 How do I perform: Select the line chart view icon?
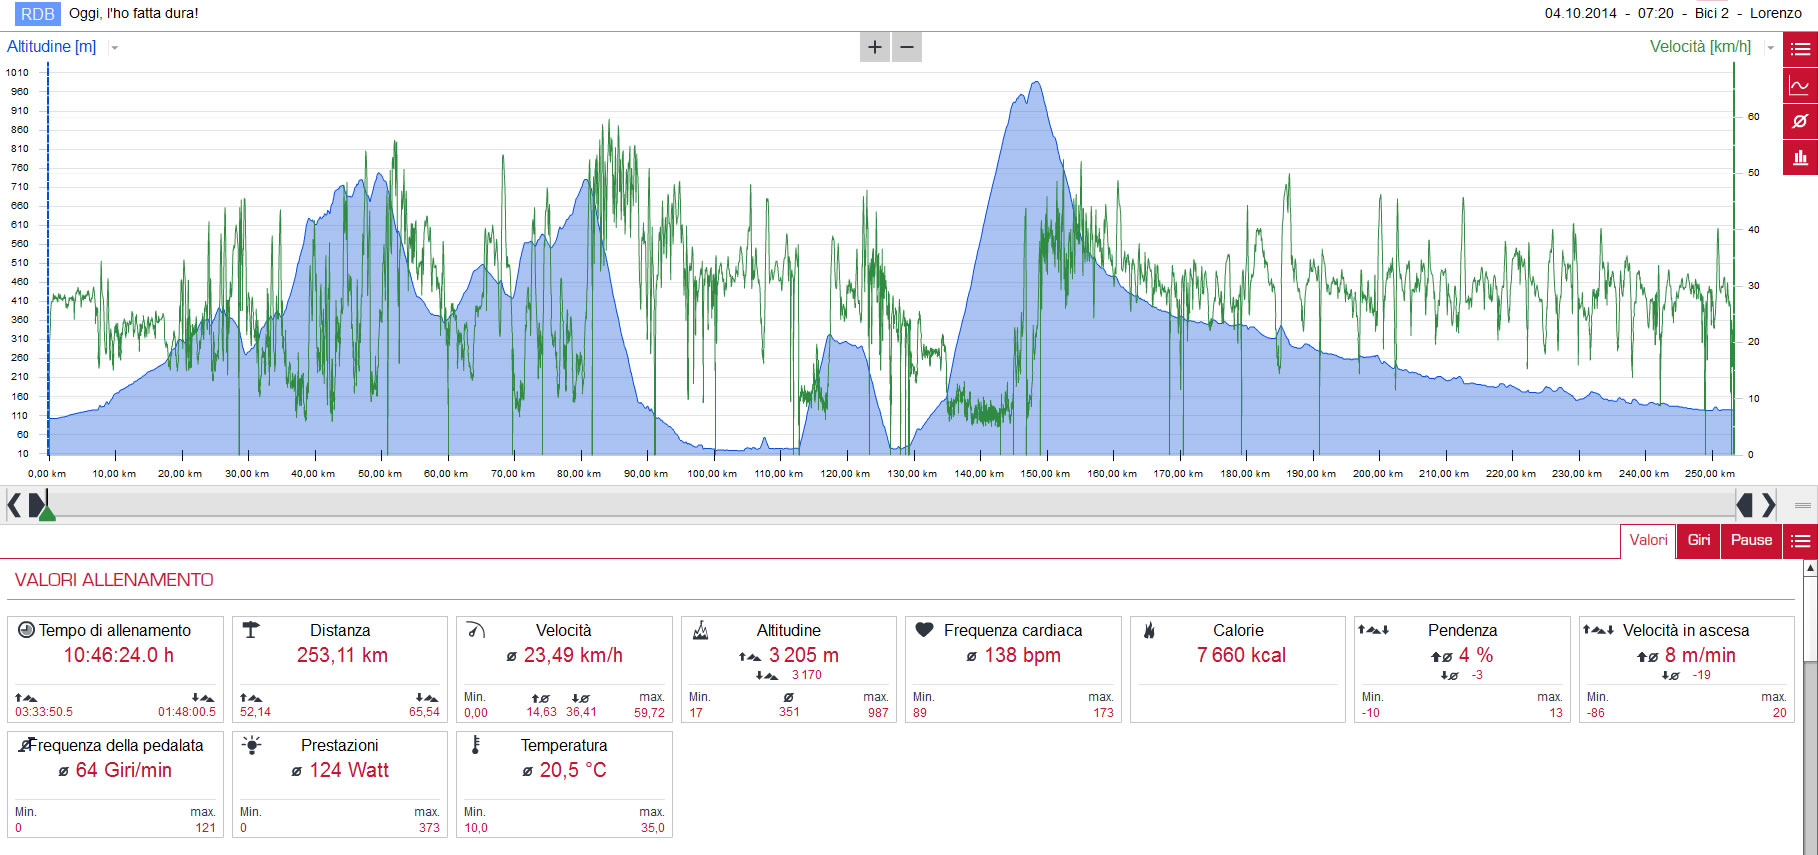(x=1800, y=85)
